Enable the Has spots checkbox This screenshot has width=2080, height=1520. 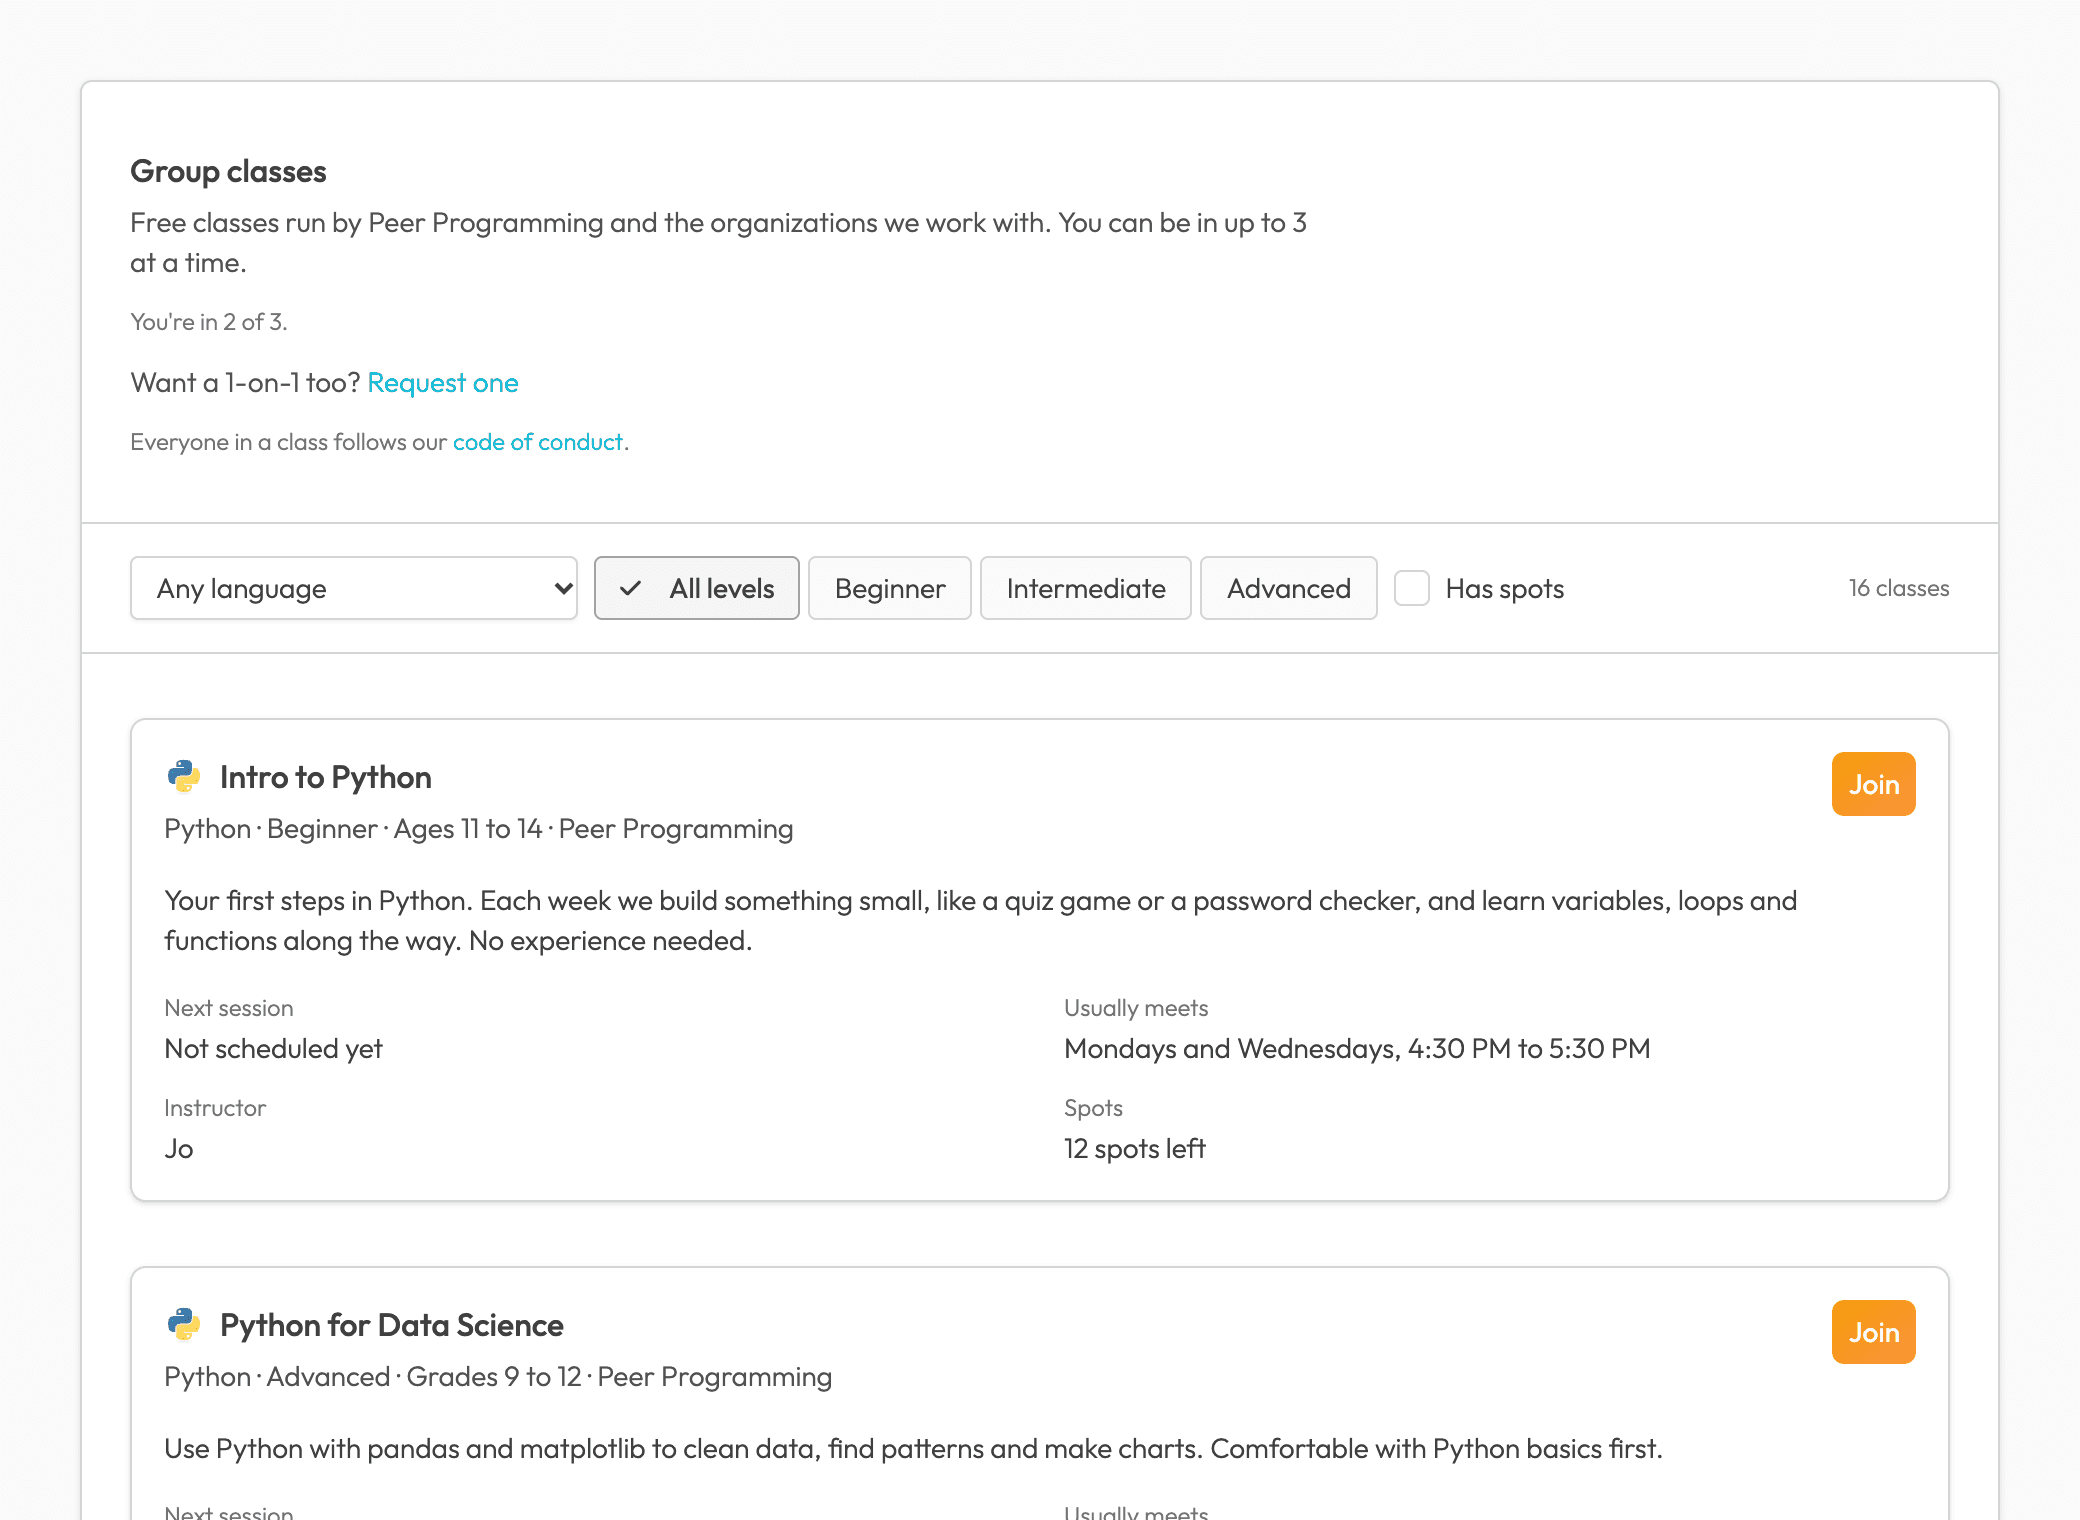point(1412,588)
